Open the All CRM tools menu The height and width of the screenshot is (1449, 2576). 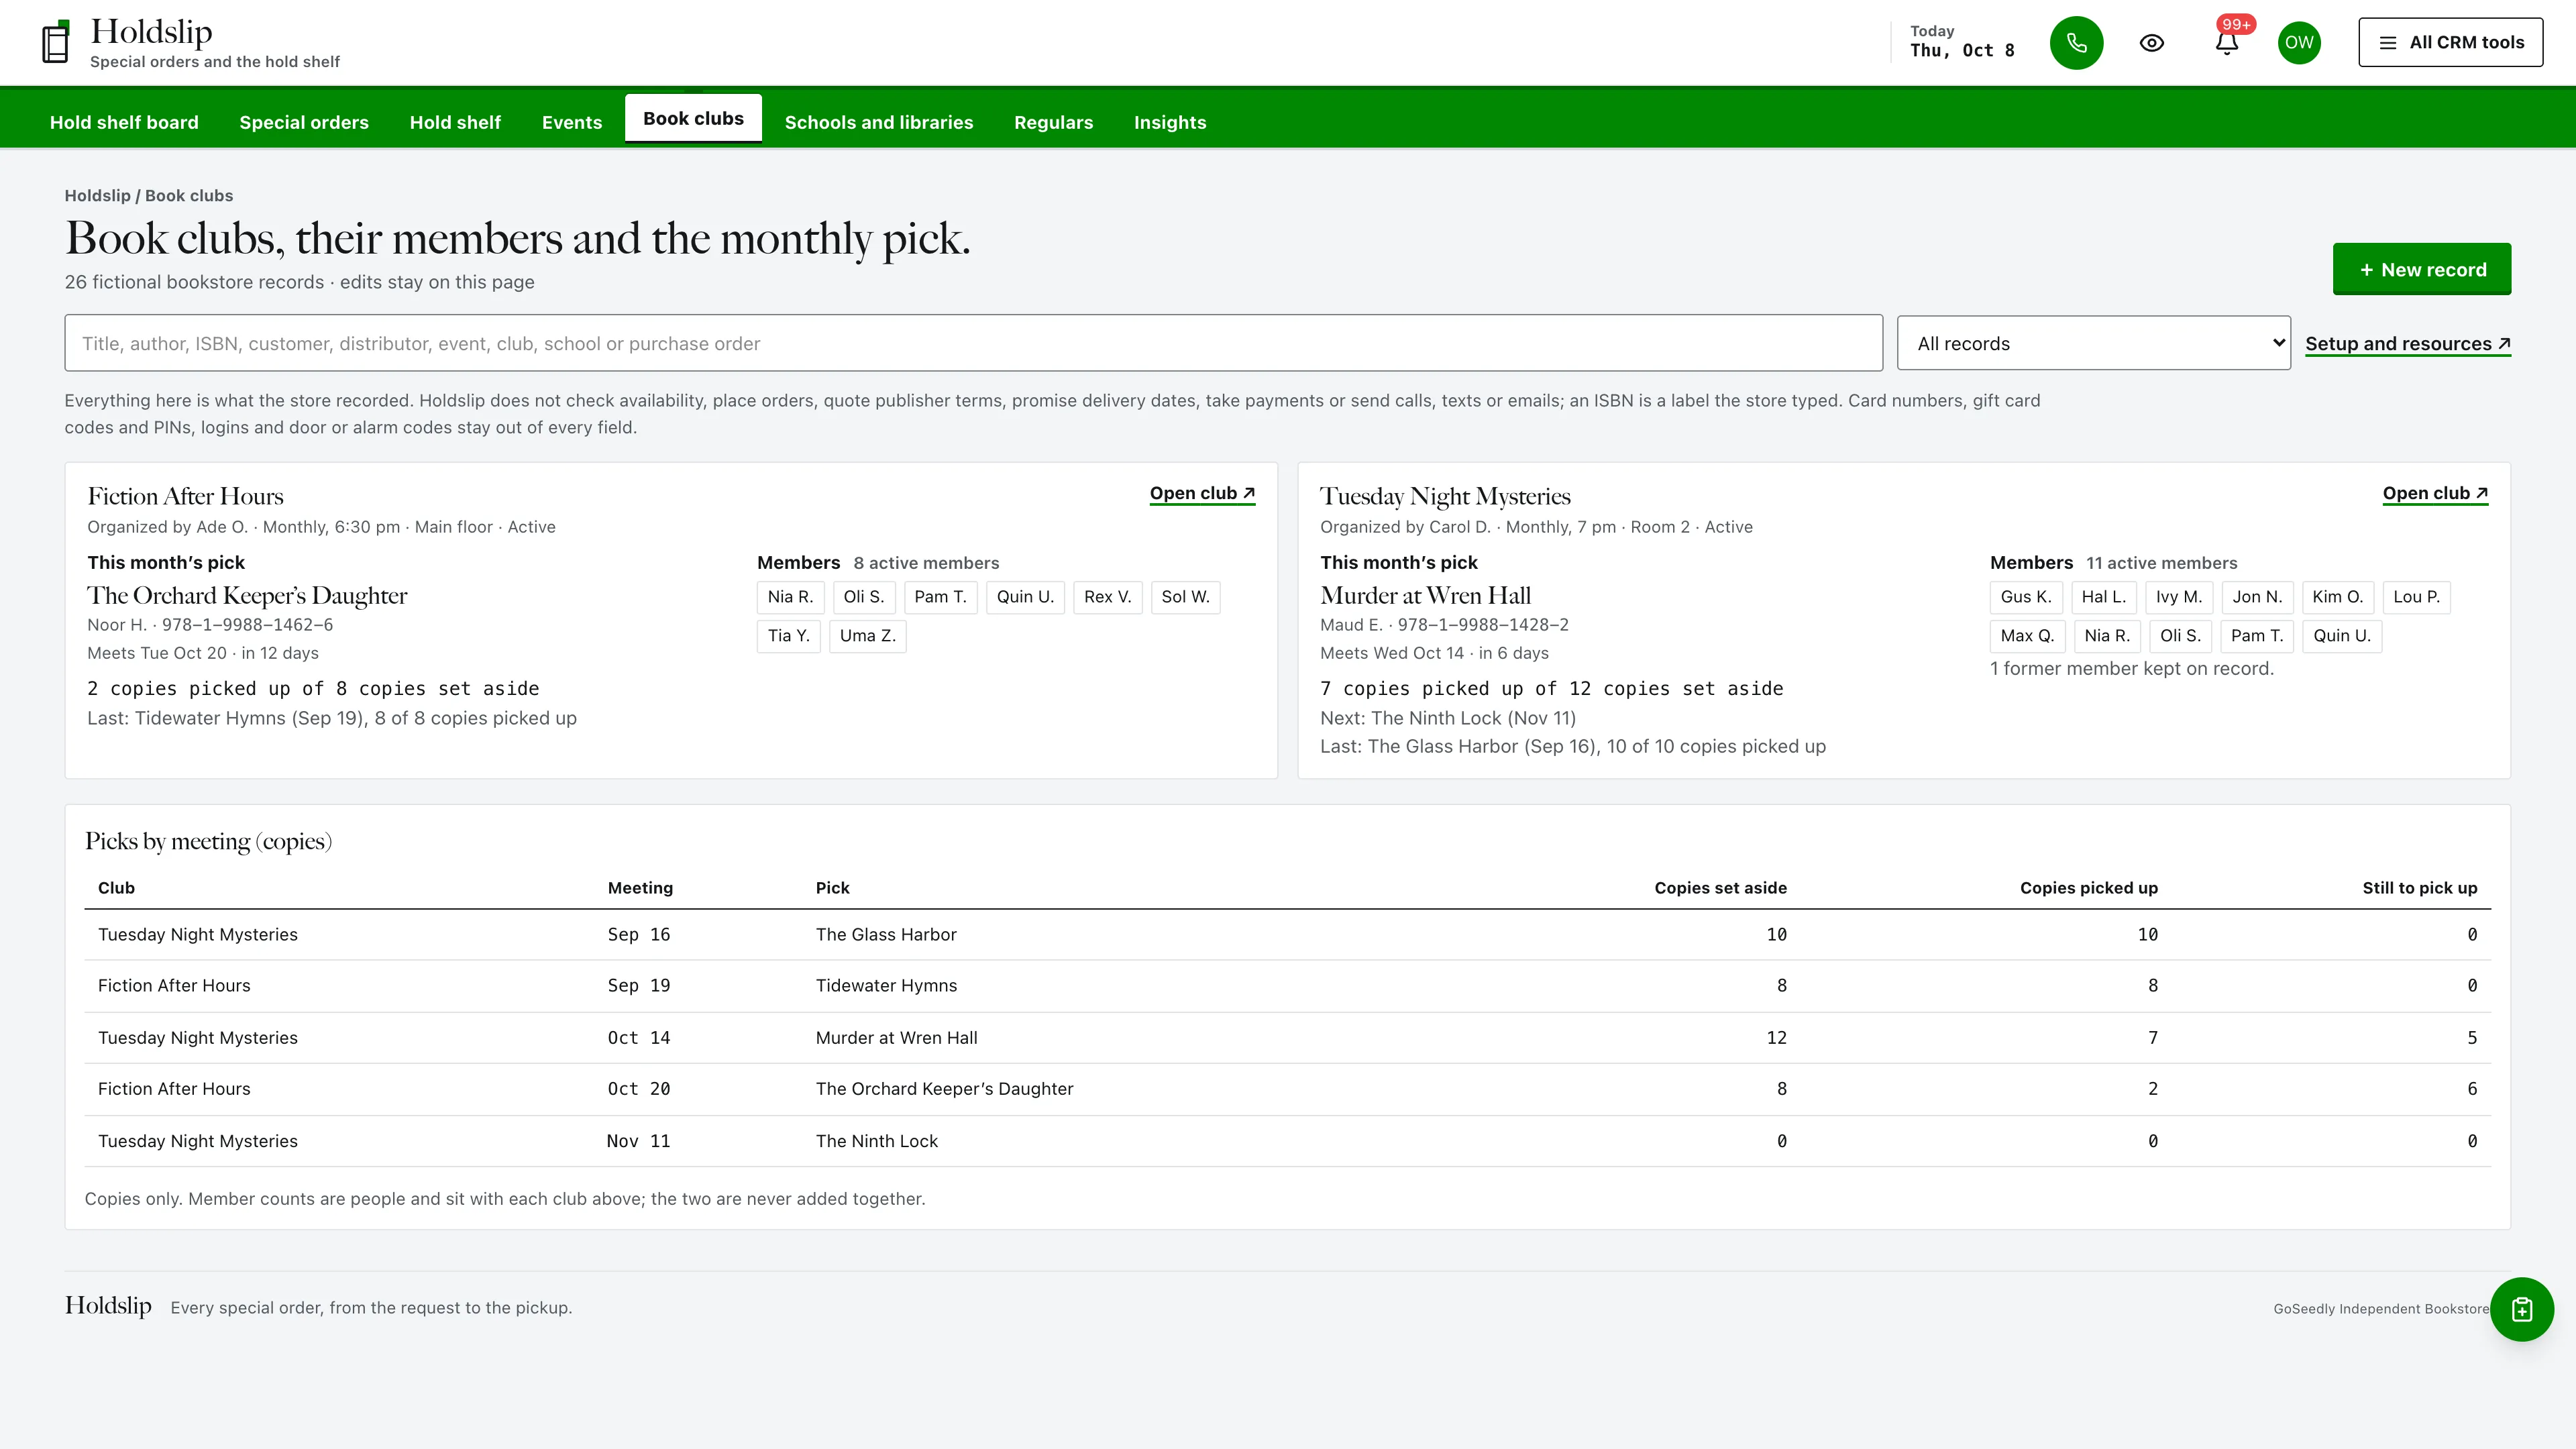2450,42
